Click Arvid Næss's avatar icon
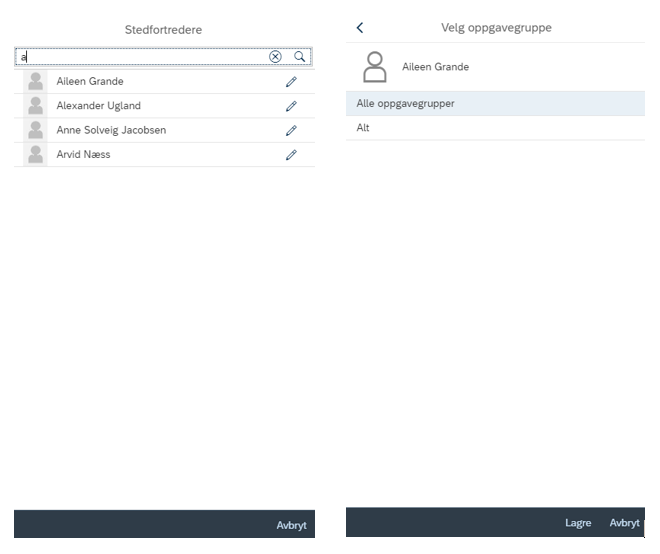660x554 pixels. pos(35,155)
